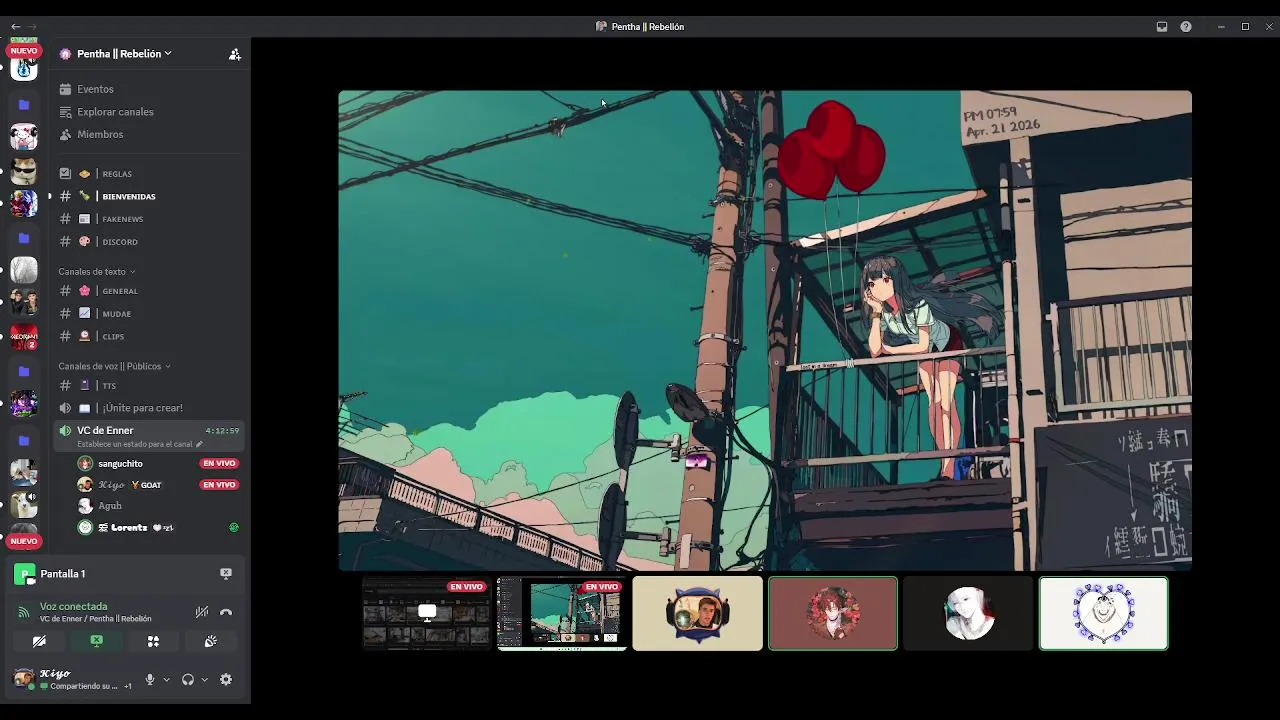Select the white tile with purple heart face
Image resolution: width=1280 pixels, height=720 pixels.
[1103, 613]
